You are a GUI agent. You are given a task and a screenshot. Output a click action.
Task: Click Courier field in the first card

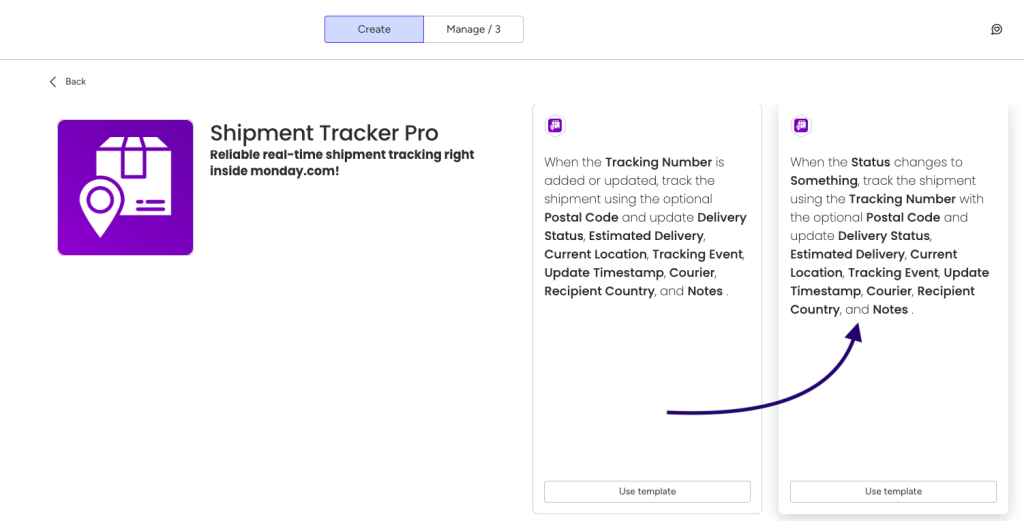coord(692,273)
